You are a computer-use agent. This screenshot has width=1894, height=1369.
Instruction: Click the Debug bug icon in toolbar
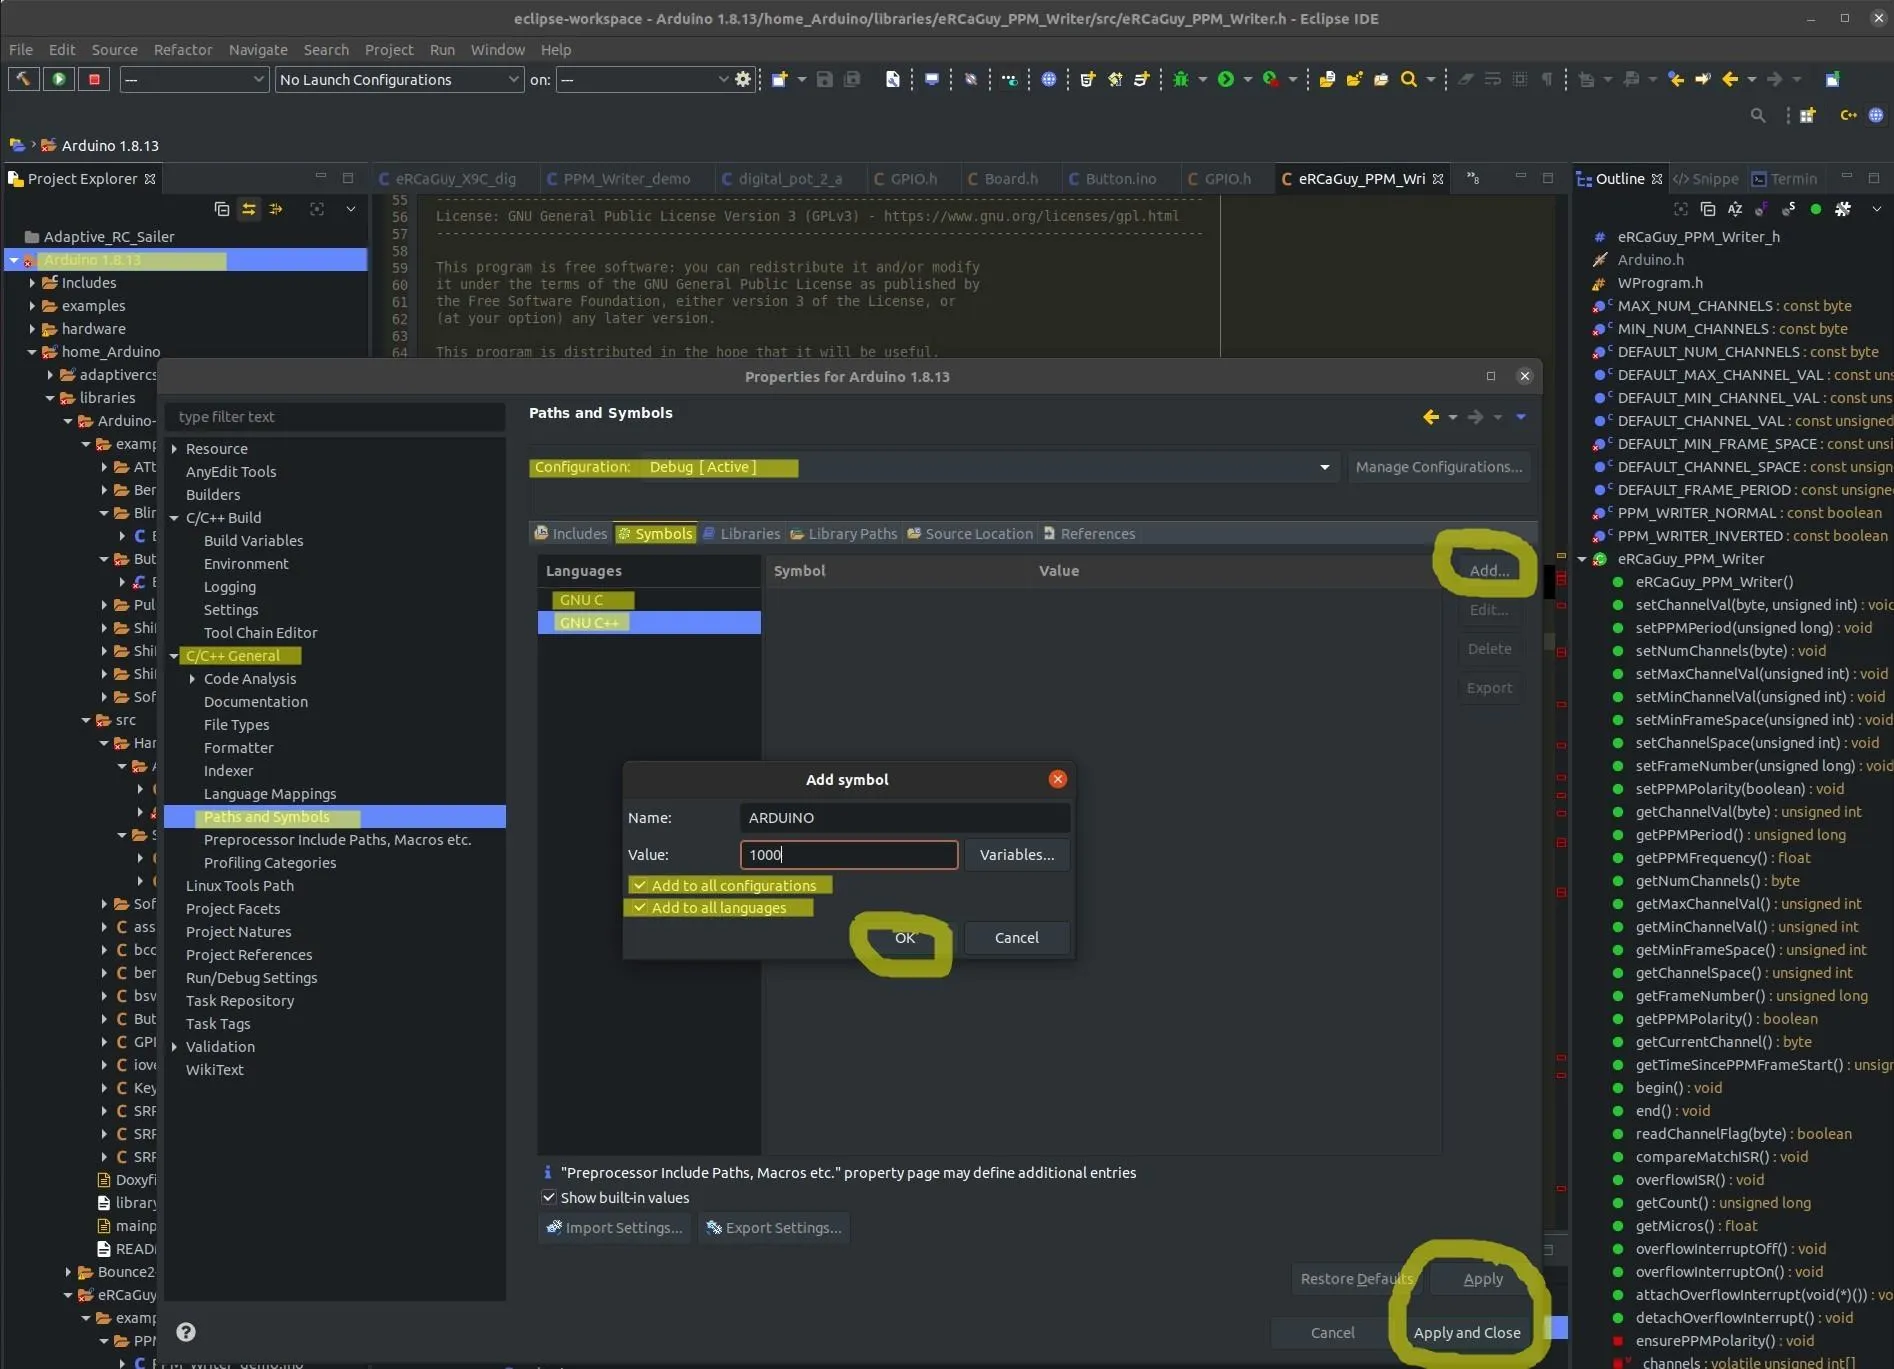click(1181, 79)
